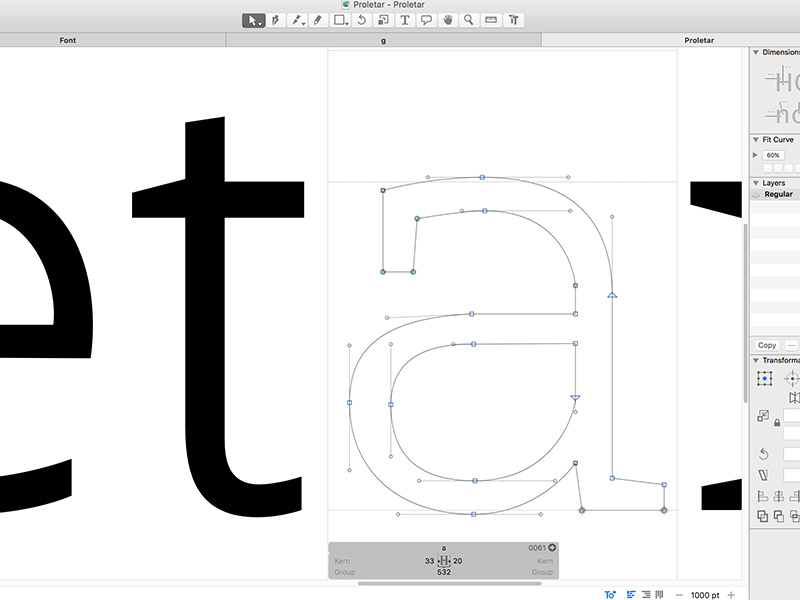Adjust the Fit Curve percentage control

773,156
